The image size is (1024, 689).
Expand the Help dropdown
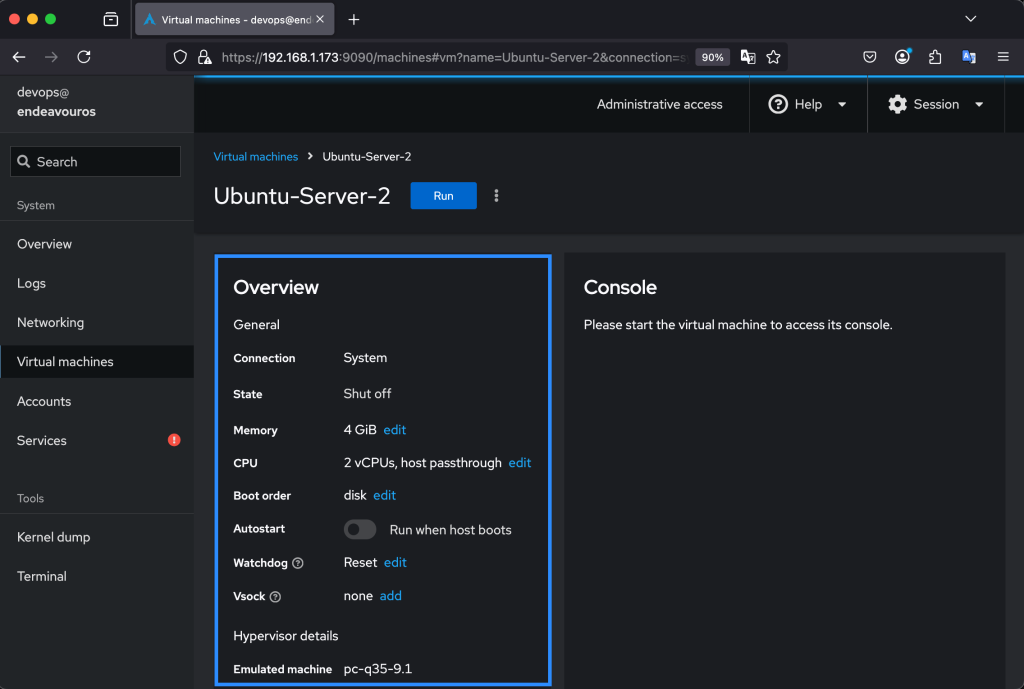tap(808, 104)
